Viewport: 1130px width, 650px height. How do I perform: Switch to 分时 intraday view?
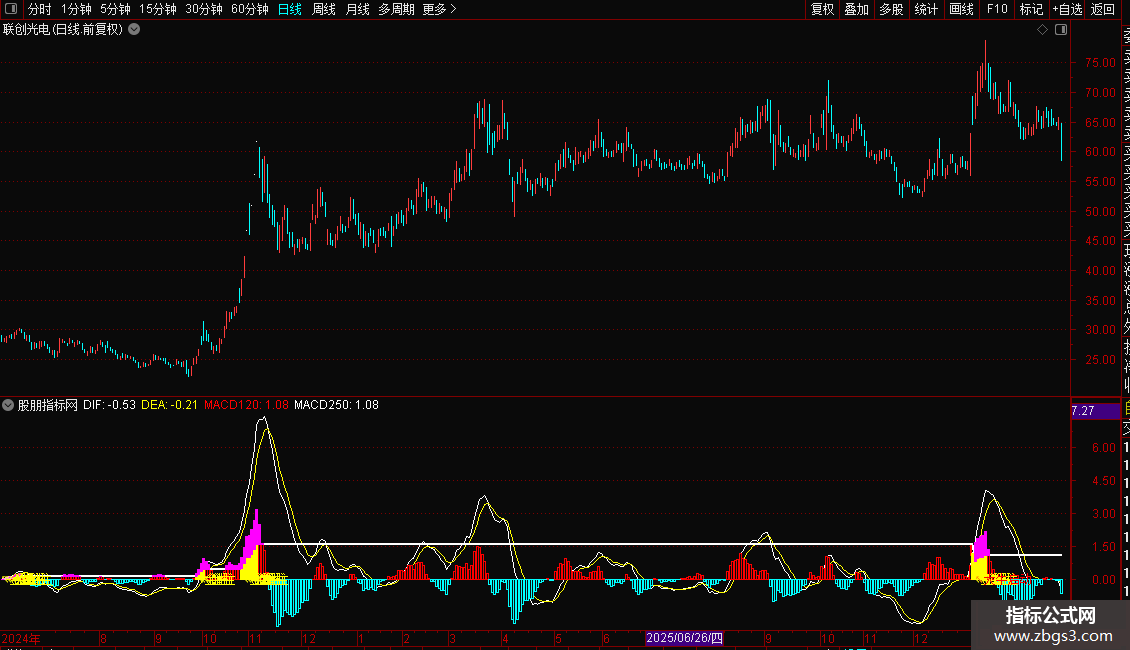click(x=40, y=9)
